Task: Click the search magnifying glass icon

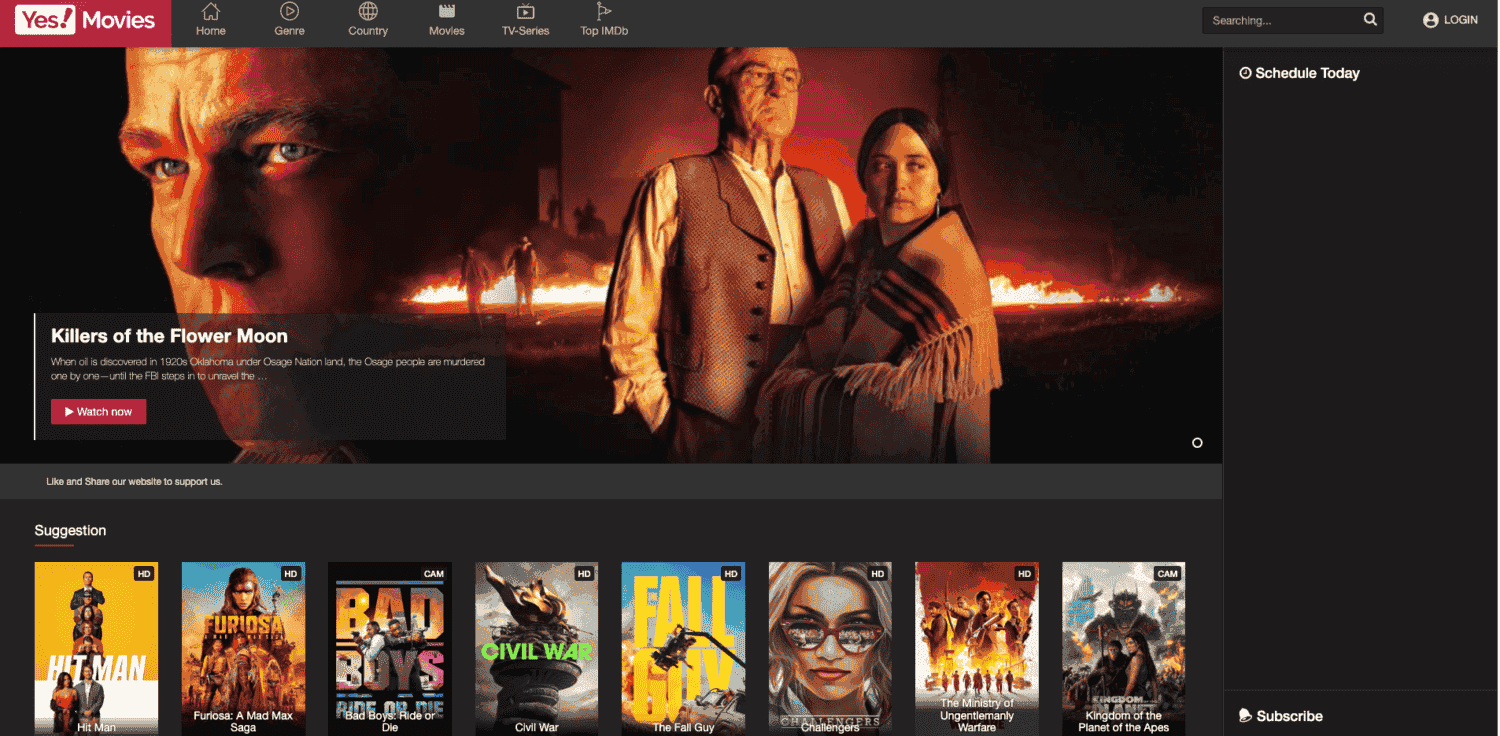Action: coord(1370,20)
